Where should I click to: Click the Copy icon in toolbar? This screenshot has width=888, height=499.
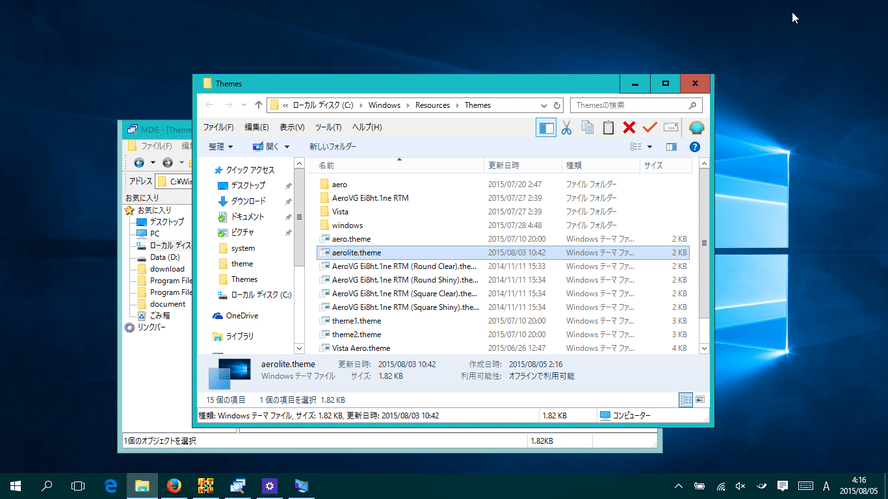[x=587, y=128]
